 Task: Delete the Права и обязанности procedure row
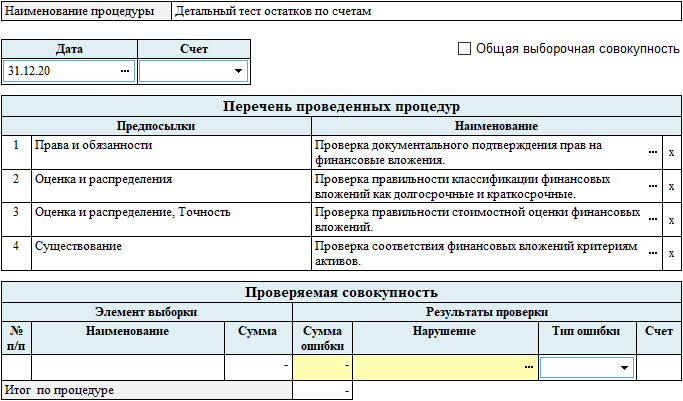(x=672, y=152)
